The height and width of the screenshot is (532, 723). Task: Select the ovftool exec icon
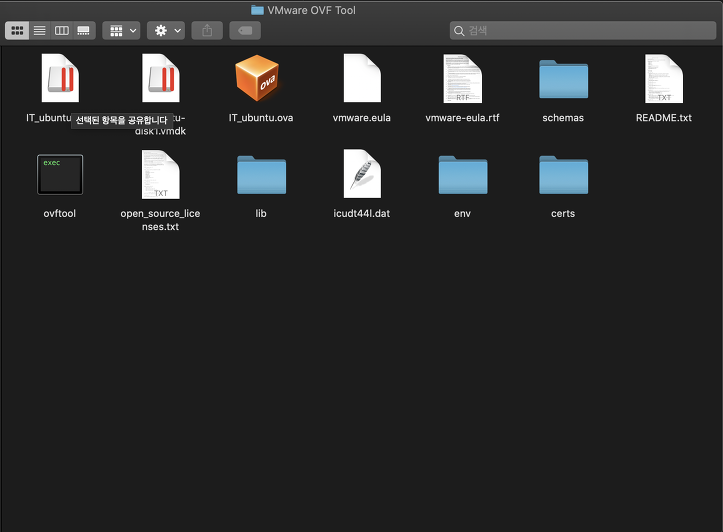click(60, 174)
